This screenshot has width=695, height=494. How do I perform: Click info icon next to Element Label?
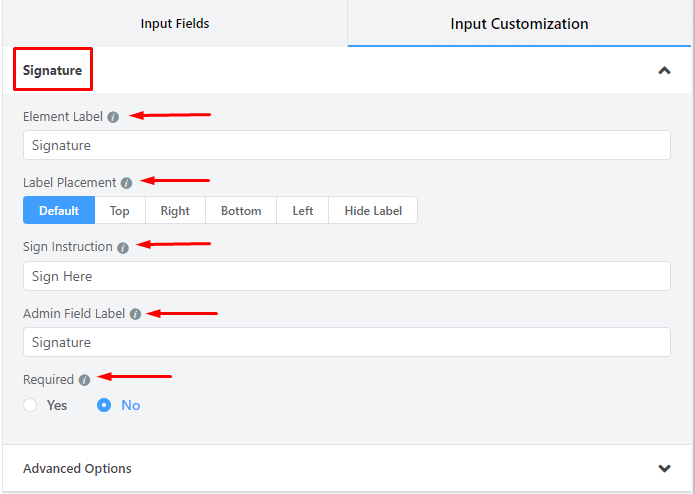pyautogui.click(x=113, y=117)
